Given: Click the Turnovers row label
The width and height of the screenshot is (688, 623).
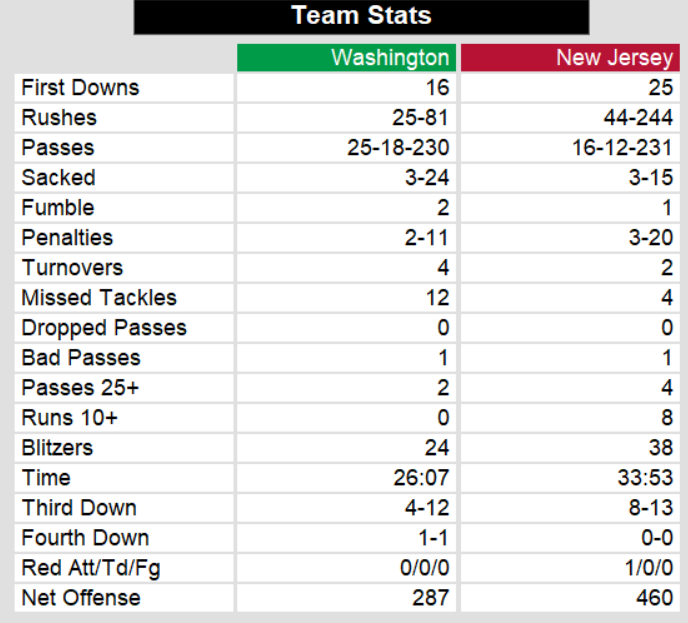Looking at the screenshot, I should pos(72,268).
